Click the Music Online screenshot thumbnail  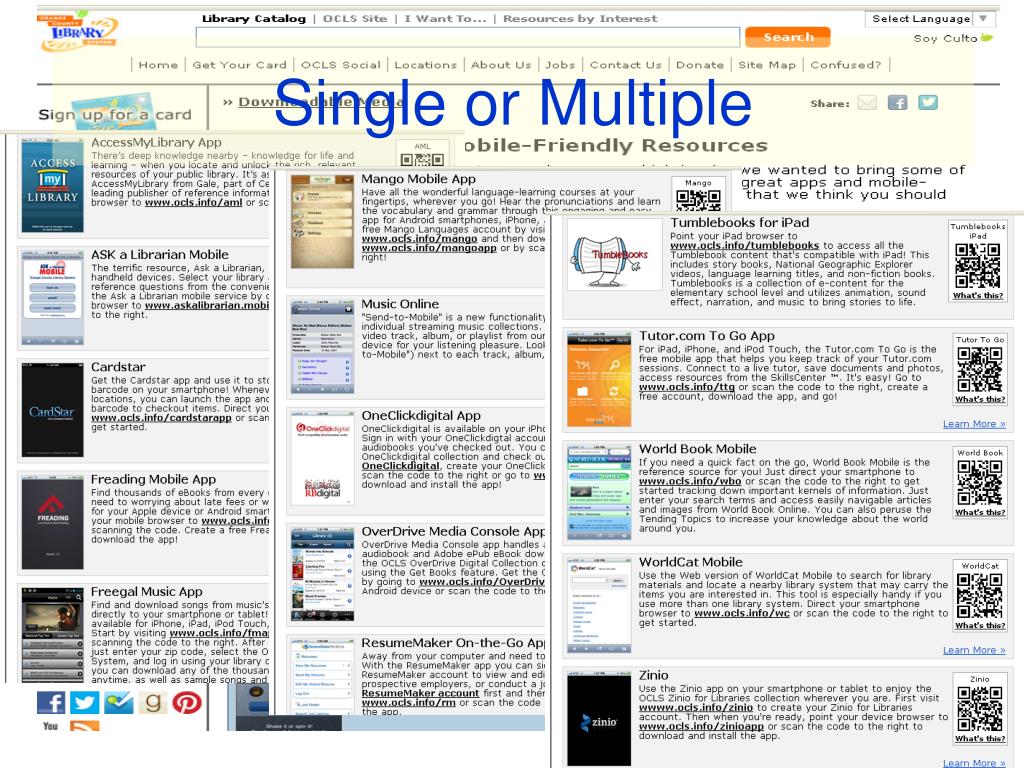[323, 347]
